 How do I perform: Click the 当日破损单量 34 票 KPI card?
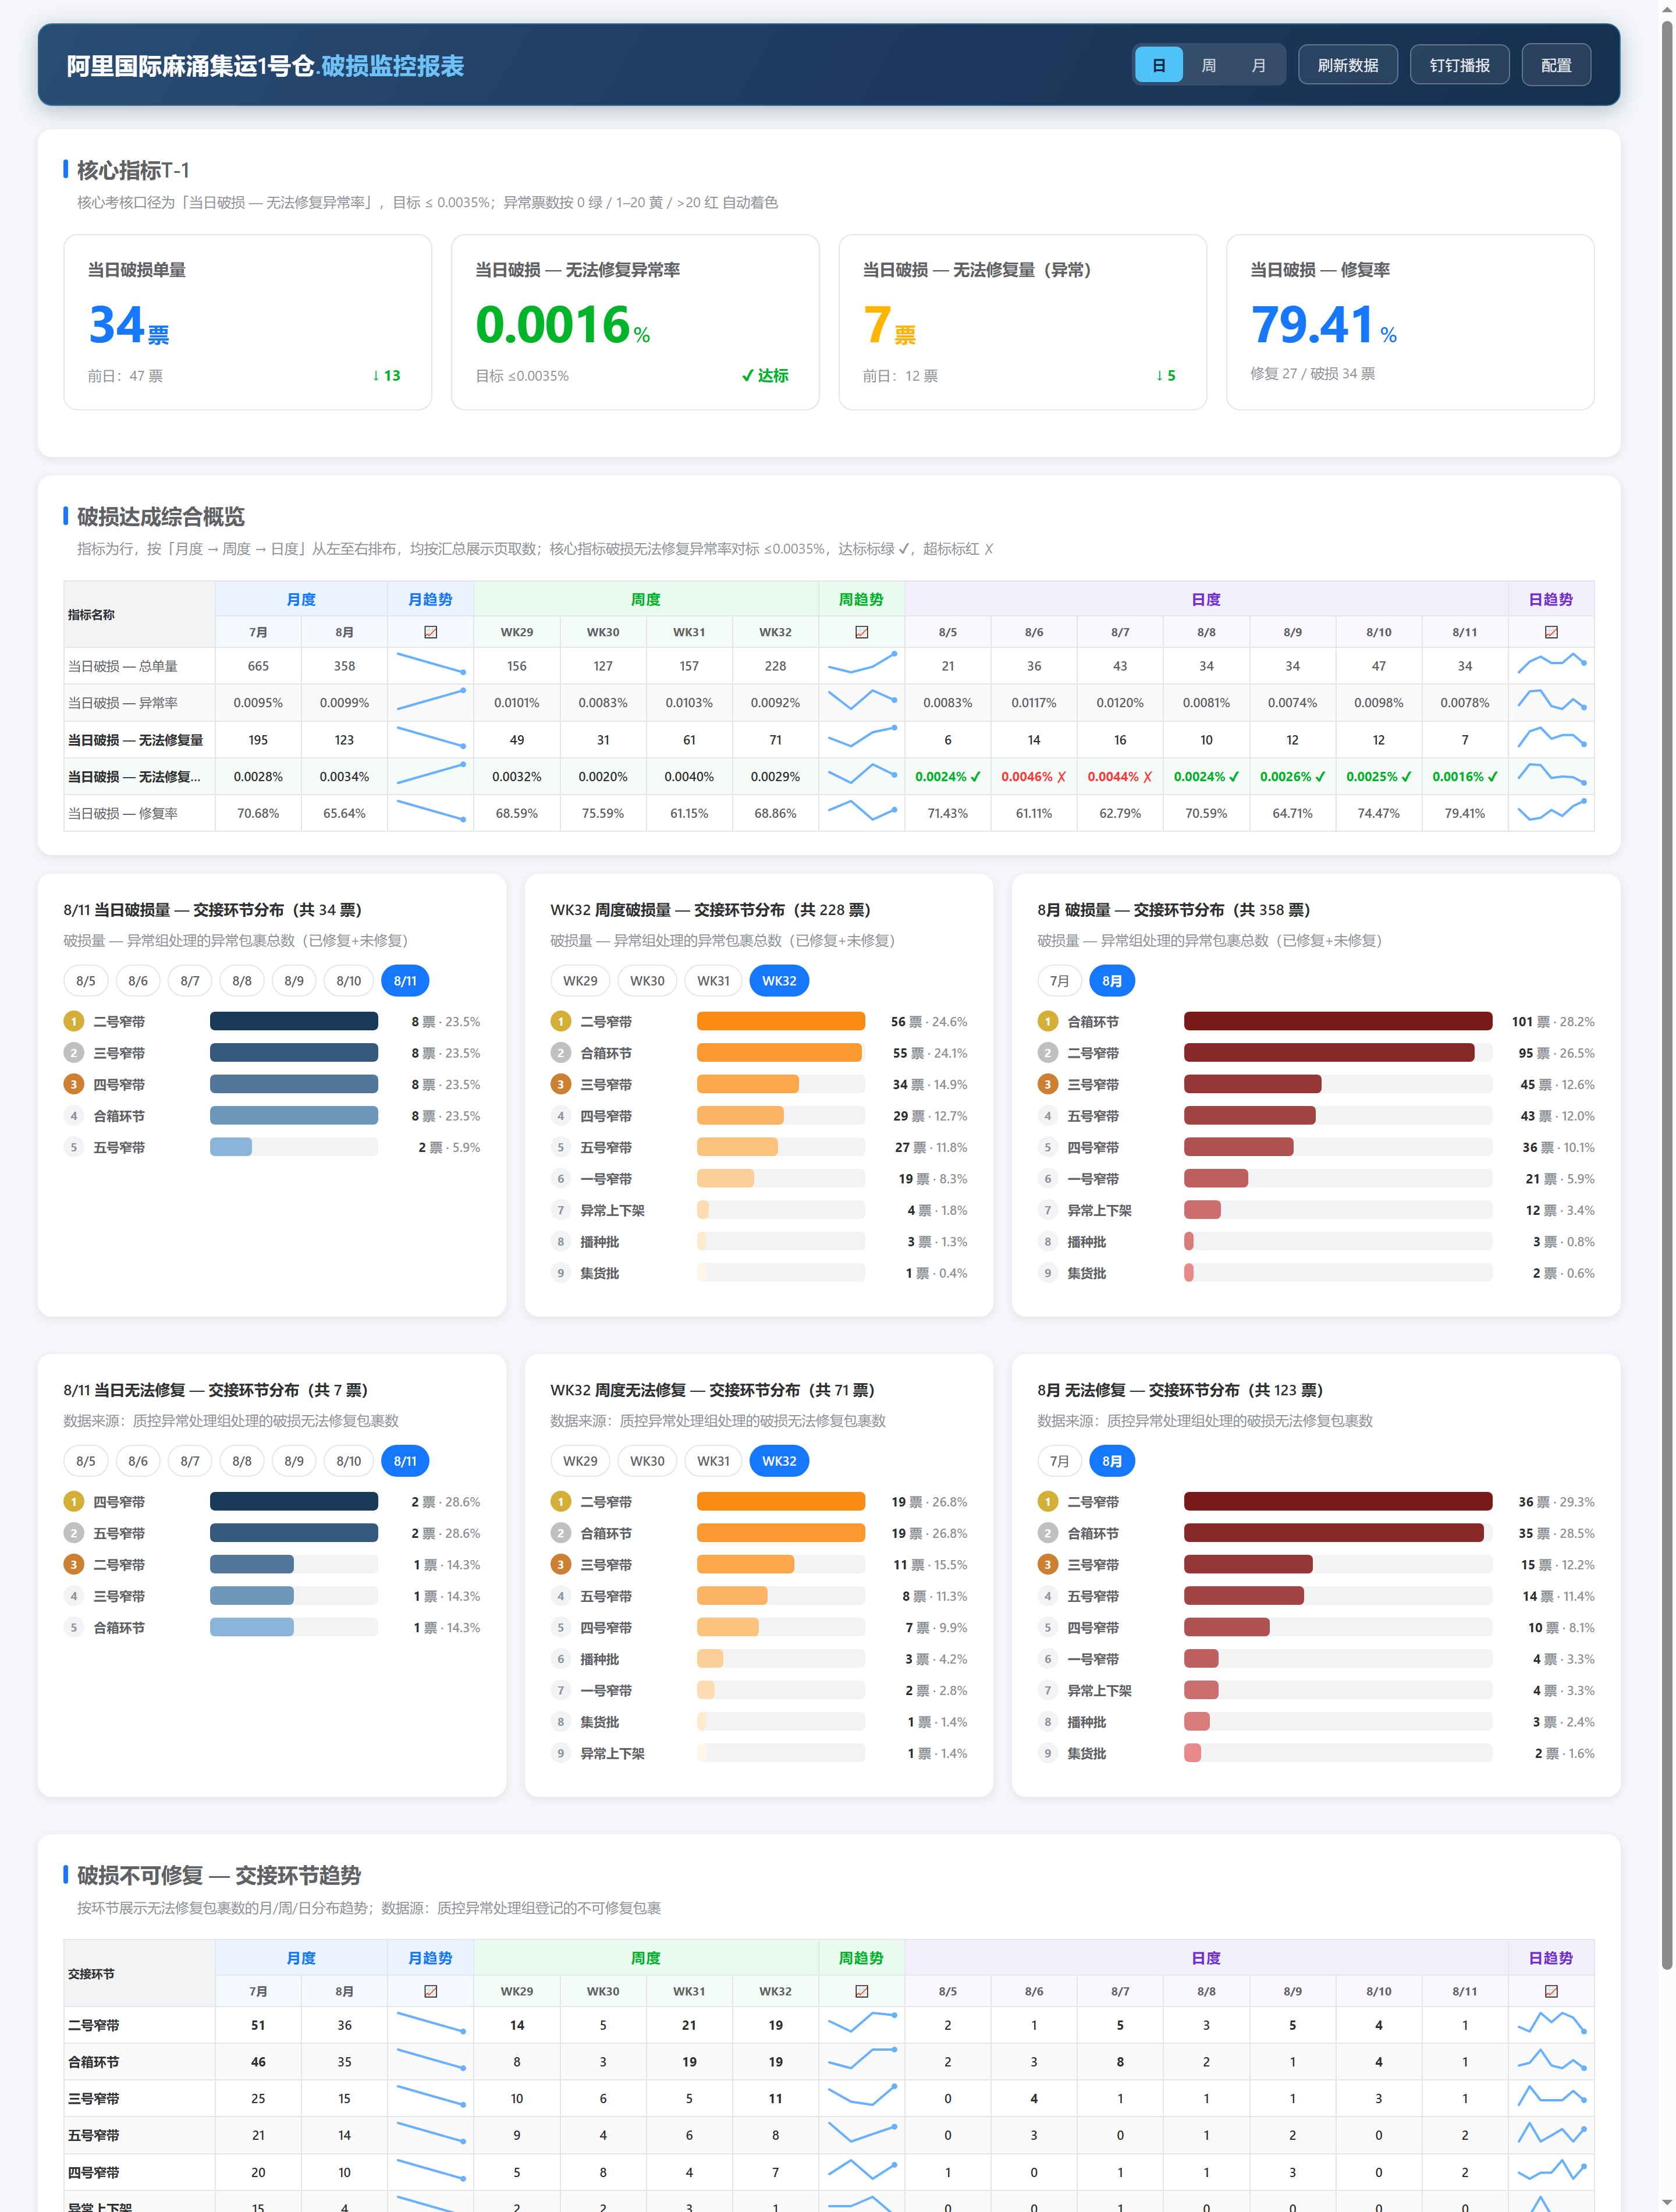(x=247, y=321)
